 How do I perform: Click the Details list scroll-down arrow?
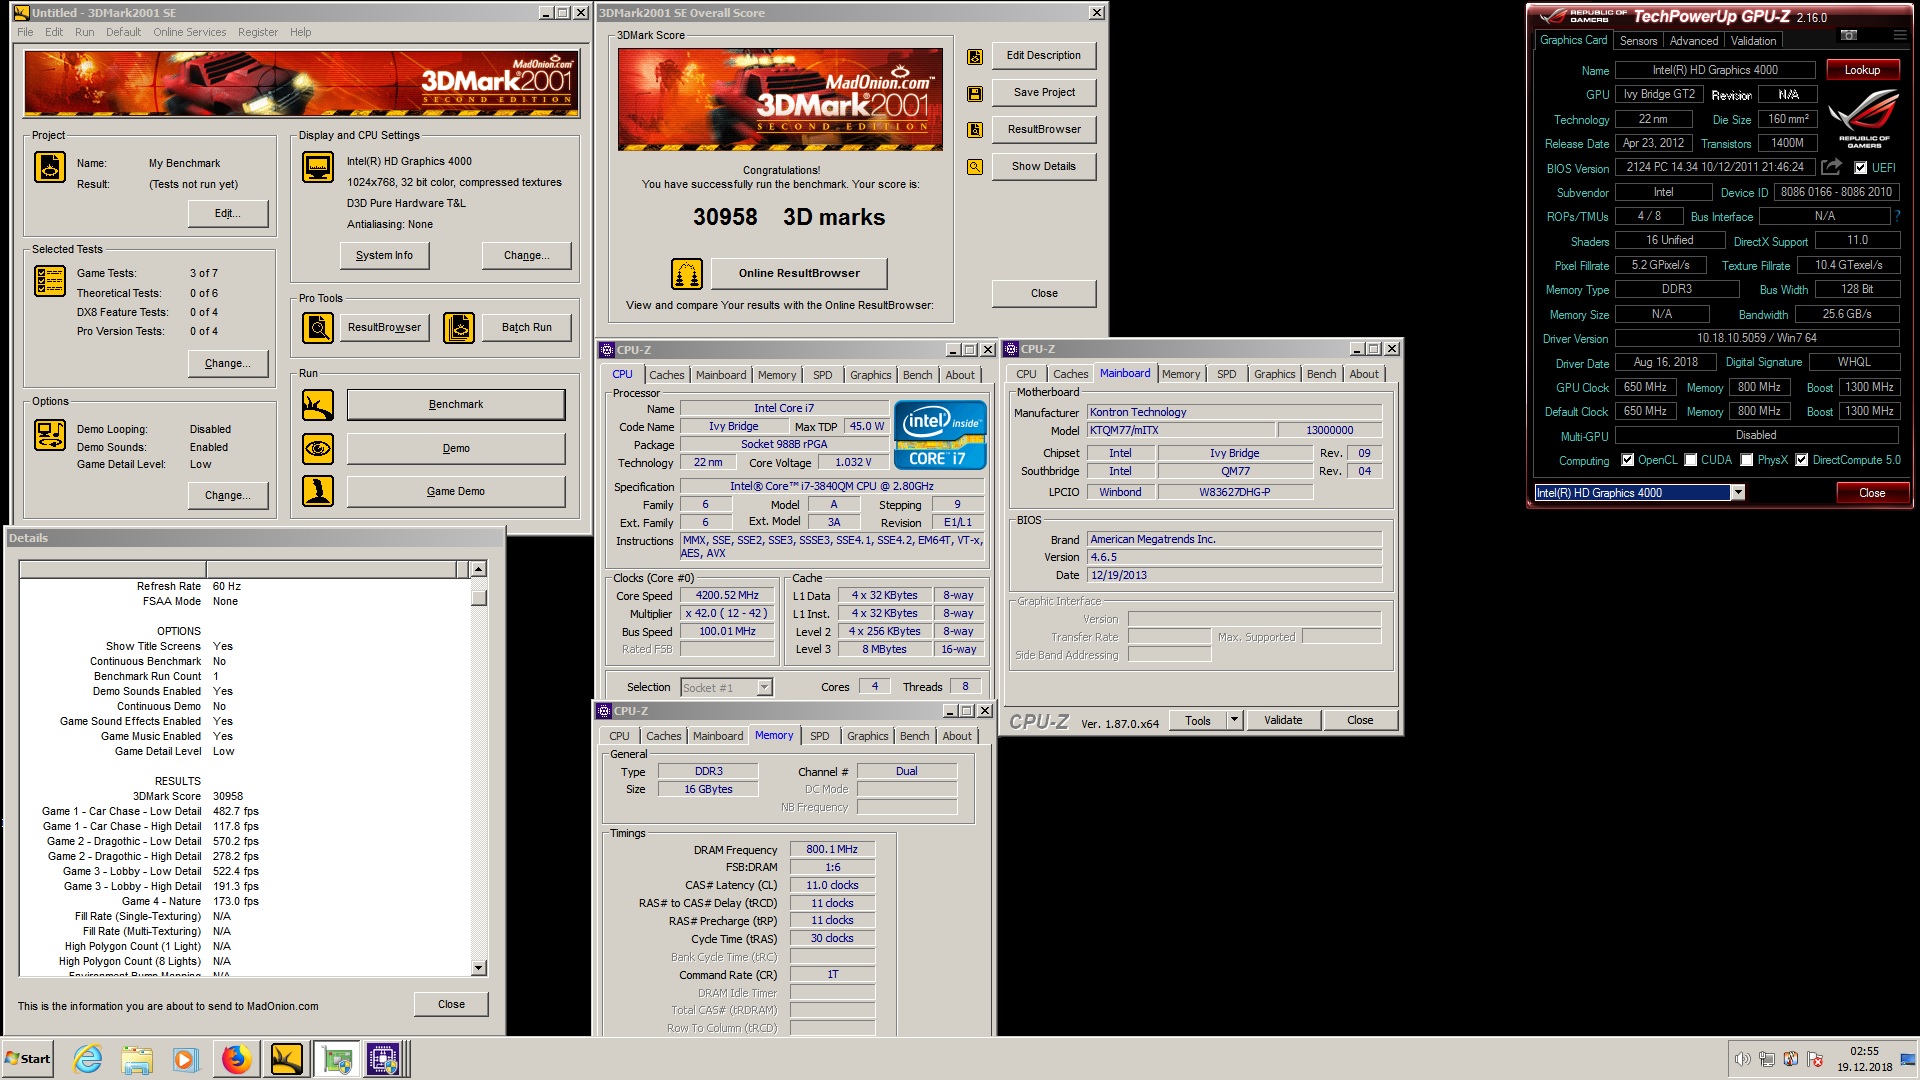478,968
